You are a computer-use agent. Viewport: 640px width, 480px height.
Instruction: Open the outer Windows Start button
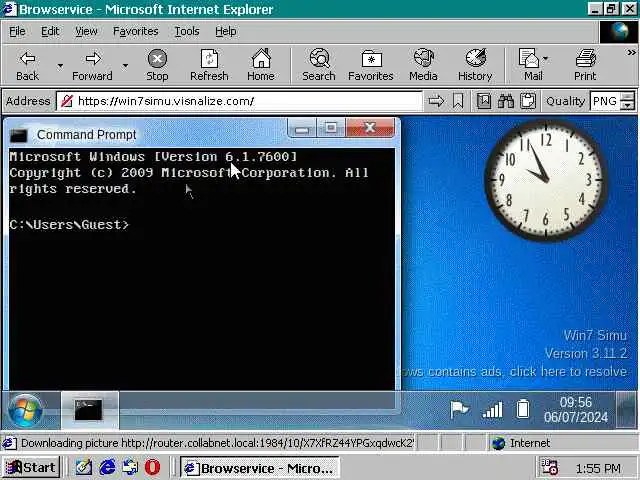point(31,467)
